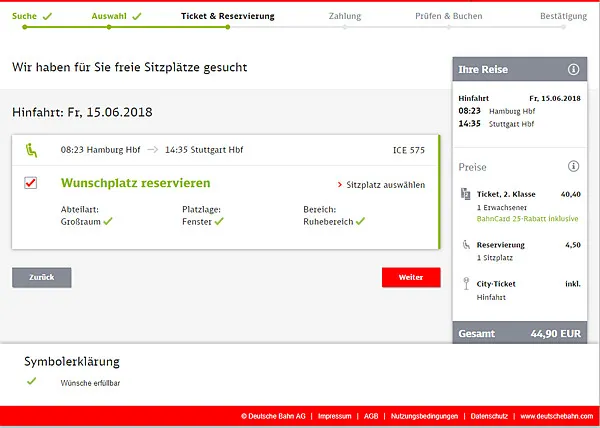Open the Sitzplatz auswählen link
Screen dimensions: 600x428
click(385, 185)
